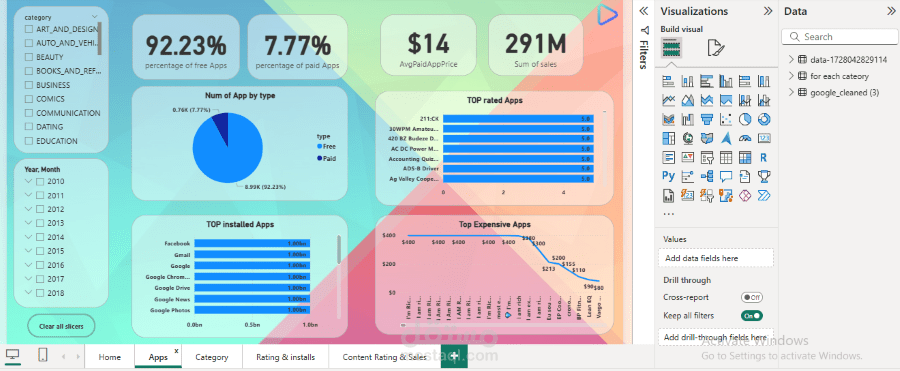Viewport: 900px width, 371px height.
Task: Insert an R script visual
Action: [x=764, y=157]
